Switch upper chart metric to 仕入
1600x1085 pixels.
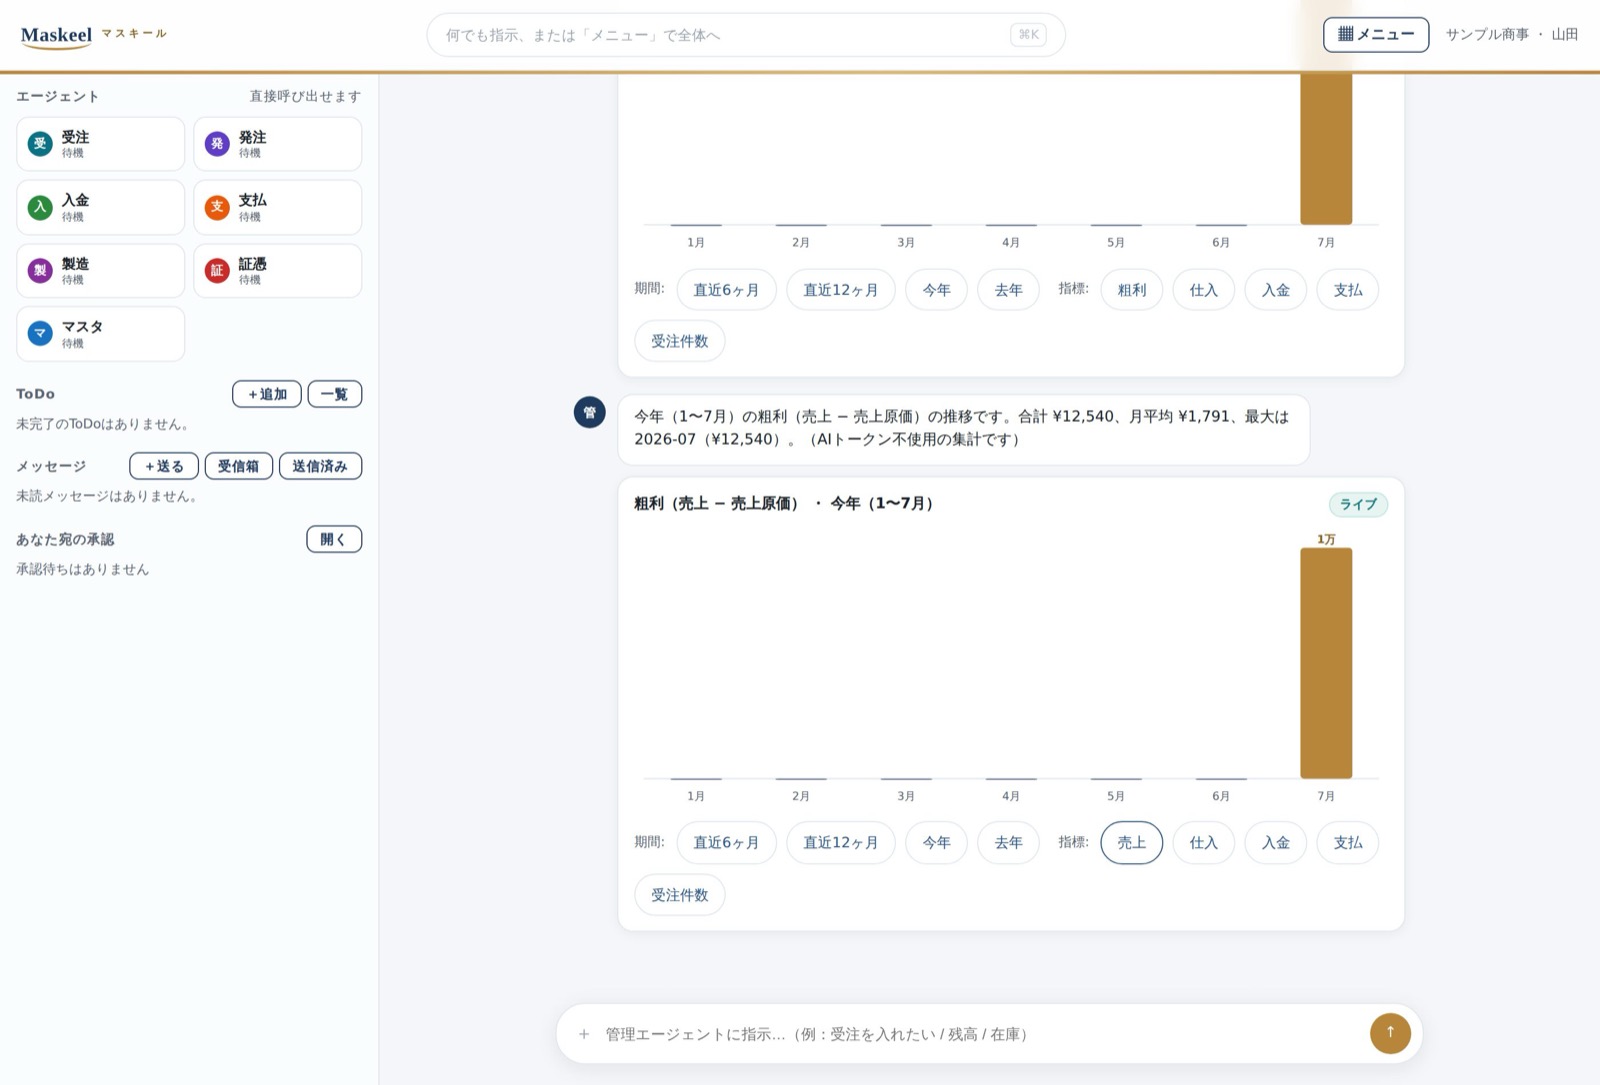1204,290
